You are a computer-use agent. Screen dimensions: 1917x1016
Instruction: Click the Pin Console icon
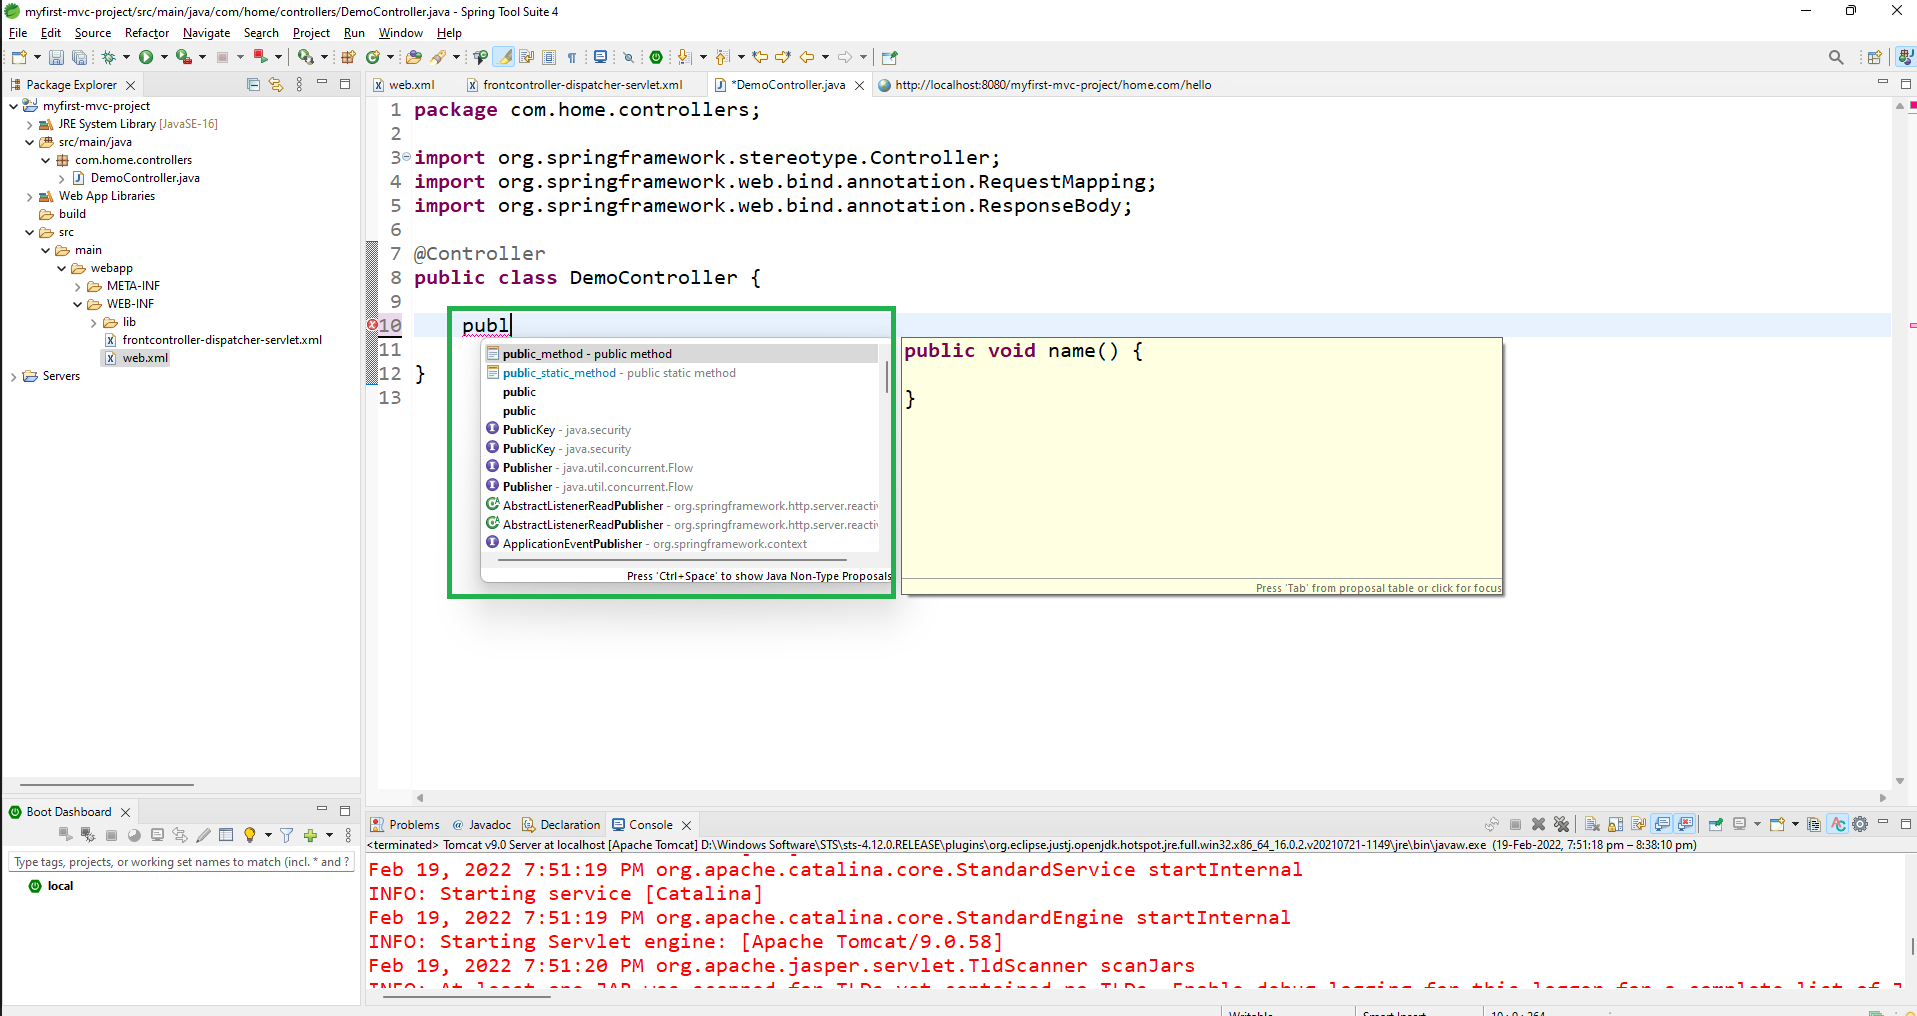(x=1716, y=825)
